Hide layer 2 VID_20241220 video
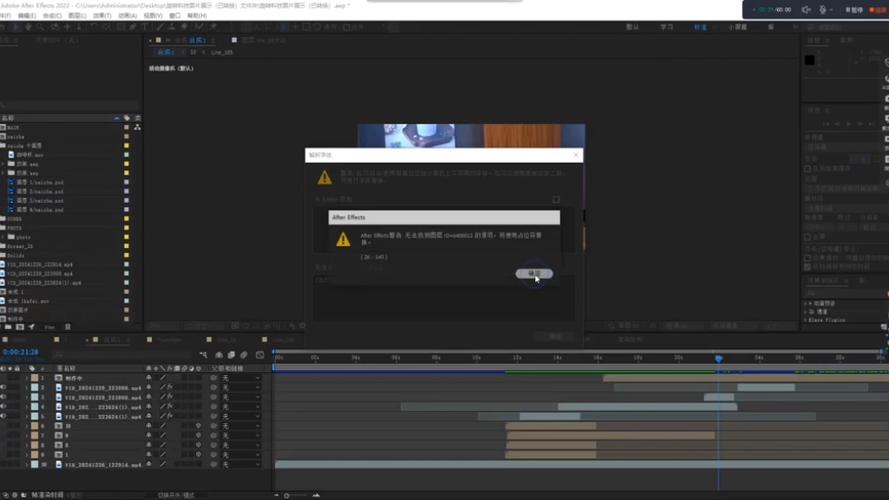Screen dimensions: 889x500 3,387
